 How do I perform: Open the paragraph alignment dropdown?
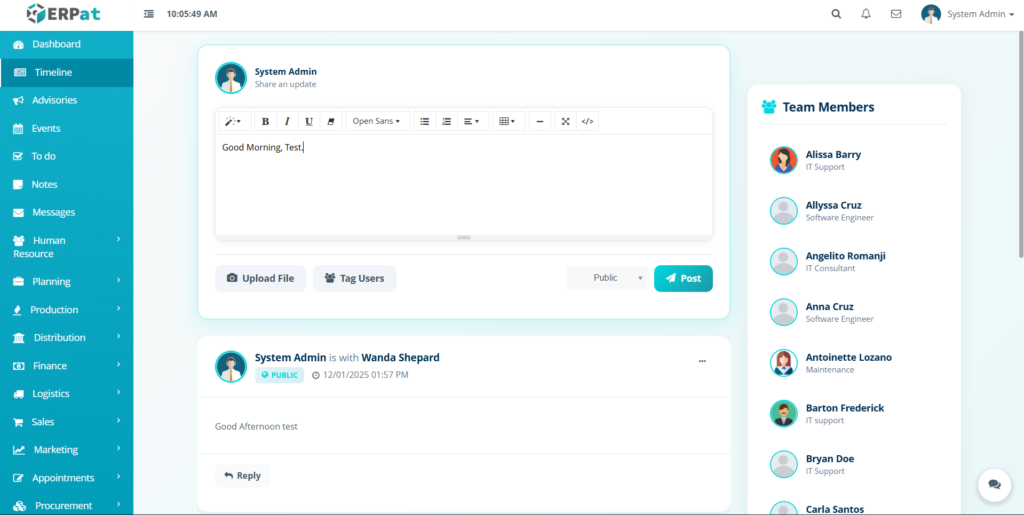472,121
